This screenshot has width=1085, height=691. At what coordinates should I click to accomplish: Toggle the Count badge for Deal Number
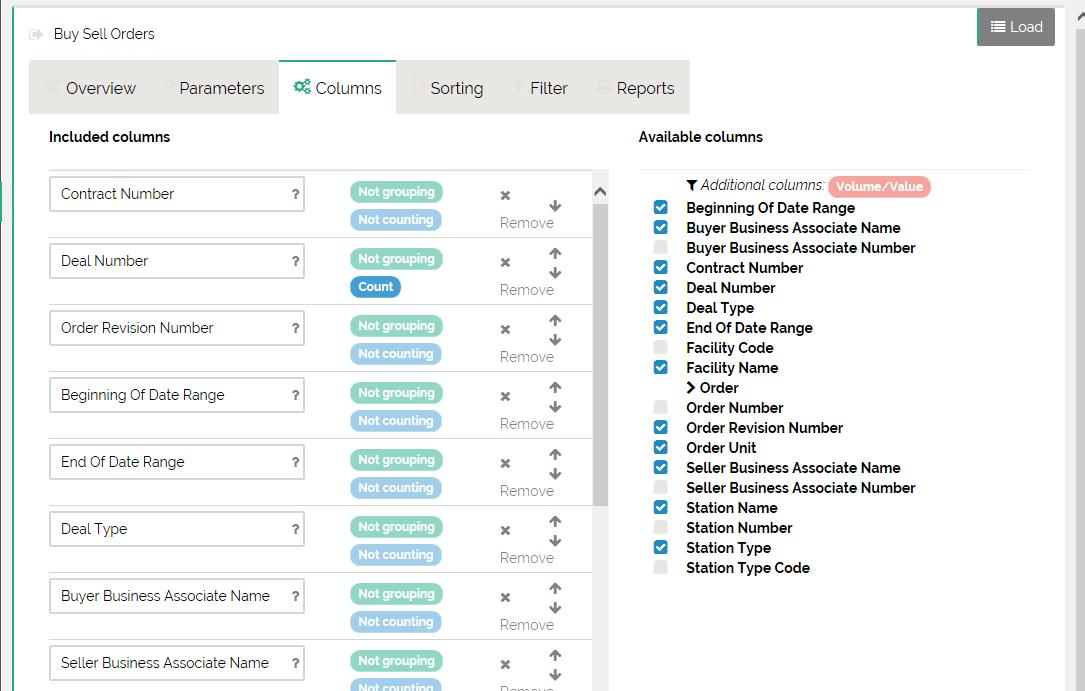coord(376,287)
